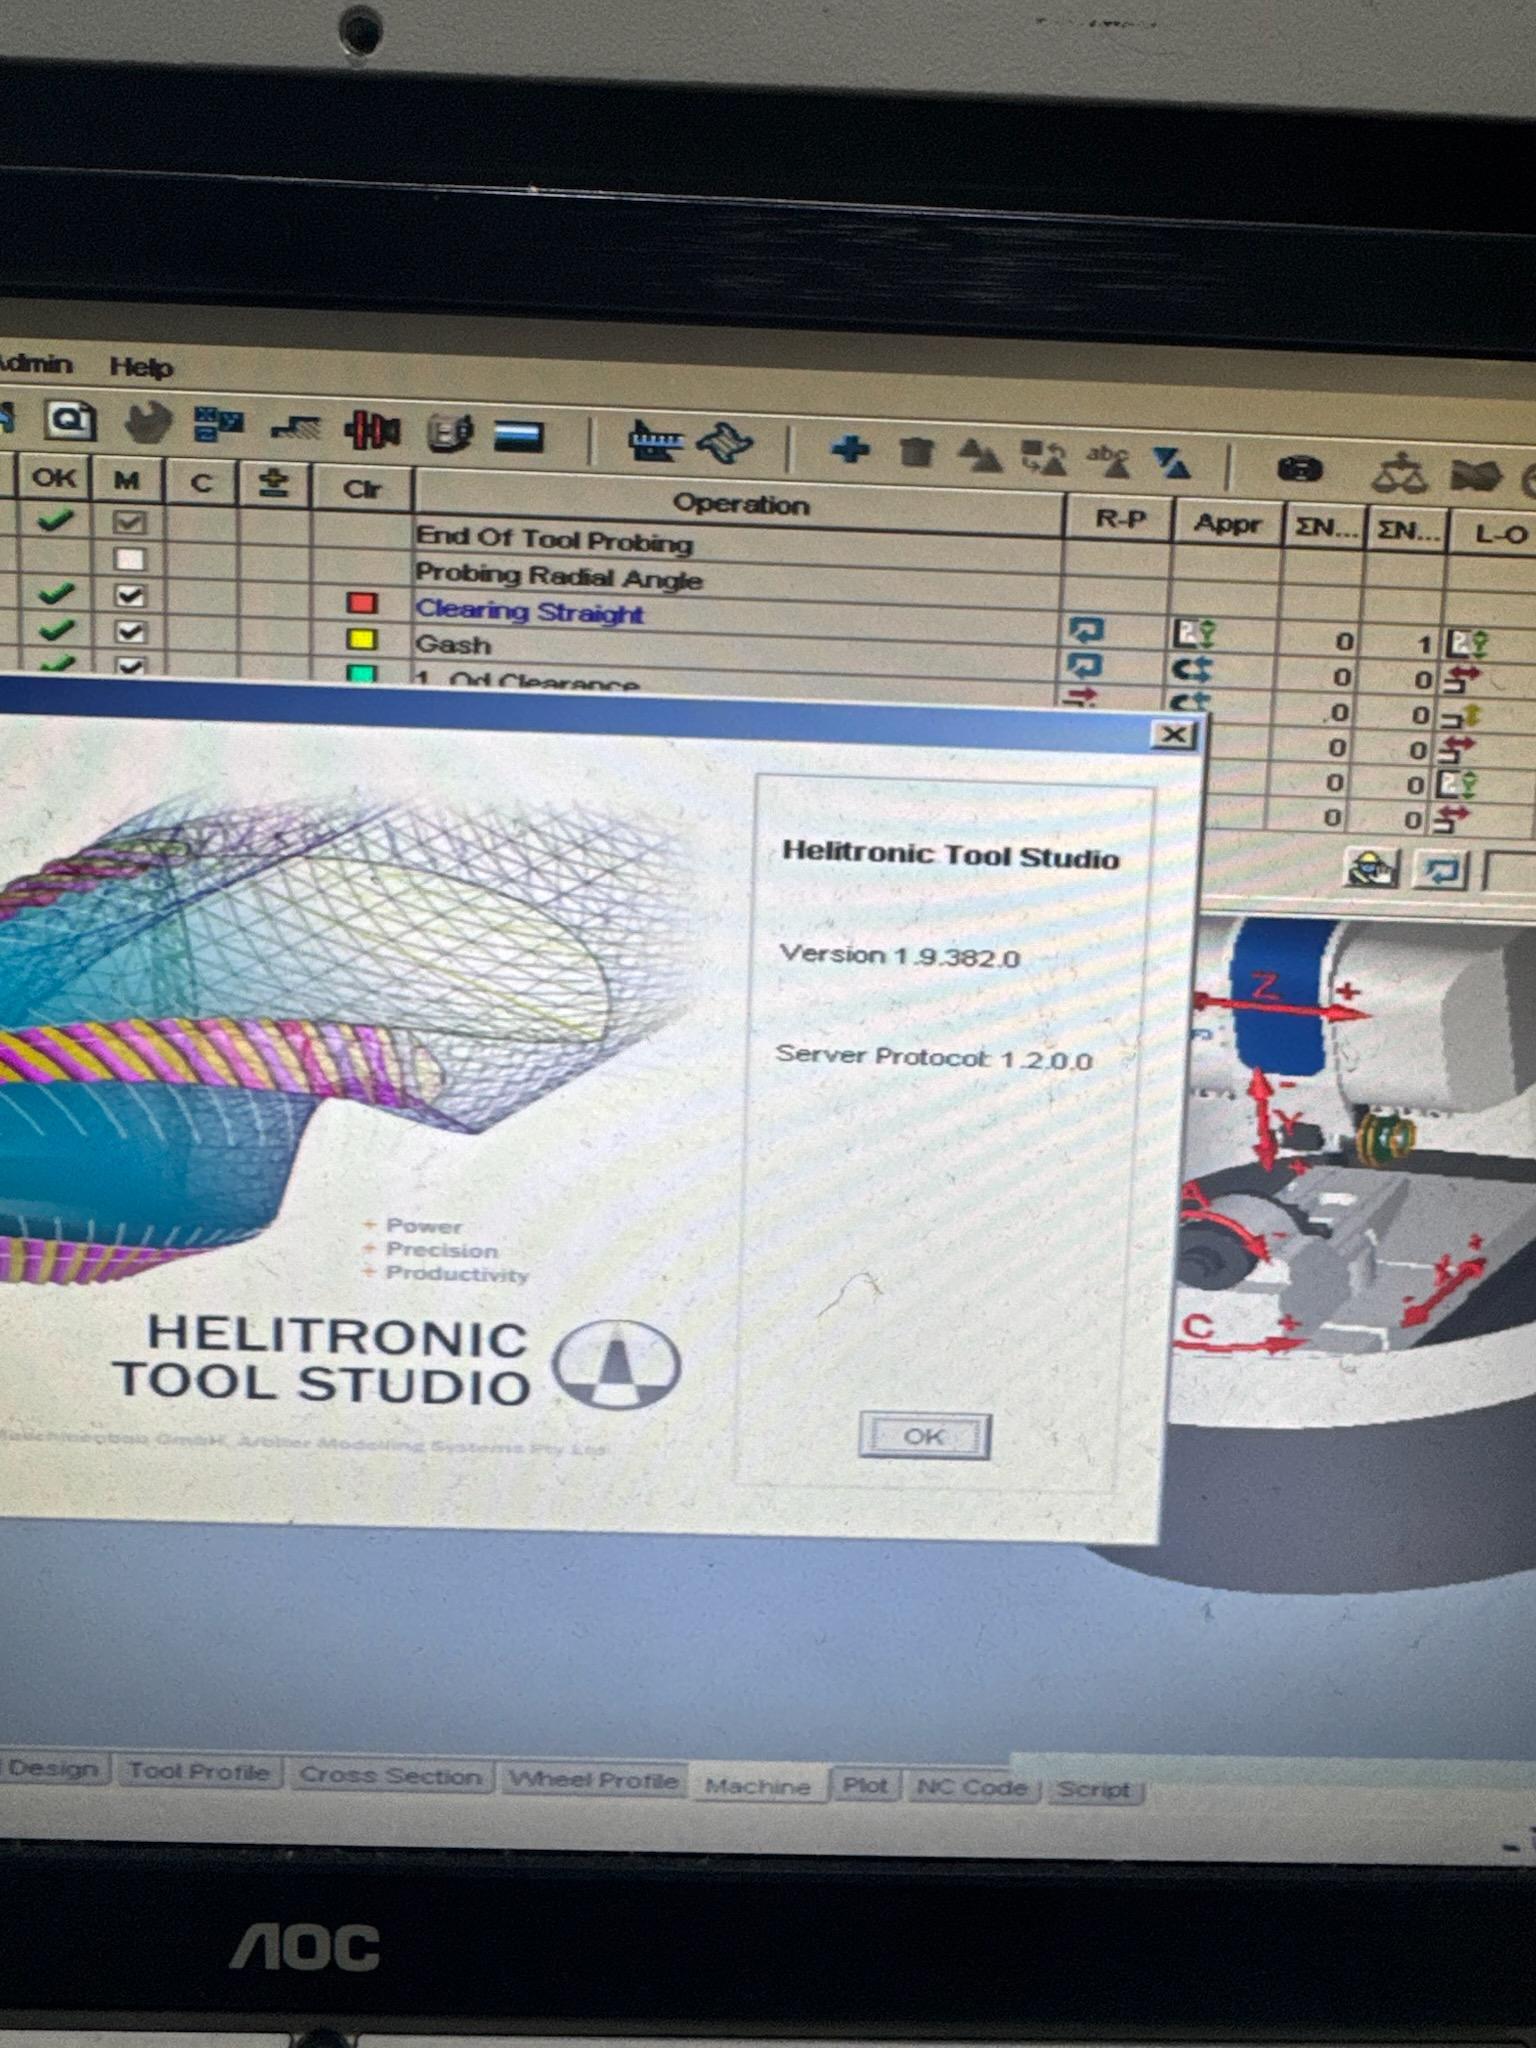Image resolution: width=1536 pixels, height=2048 pixels.
Task: Click yellow colour swatch for Gash
Action: tap(362, 639)
